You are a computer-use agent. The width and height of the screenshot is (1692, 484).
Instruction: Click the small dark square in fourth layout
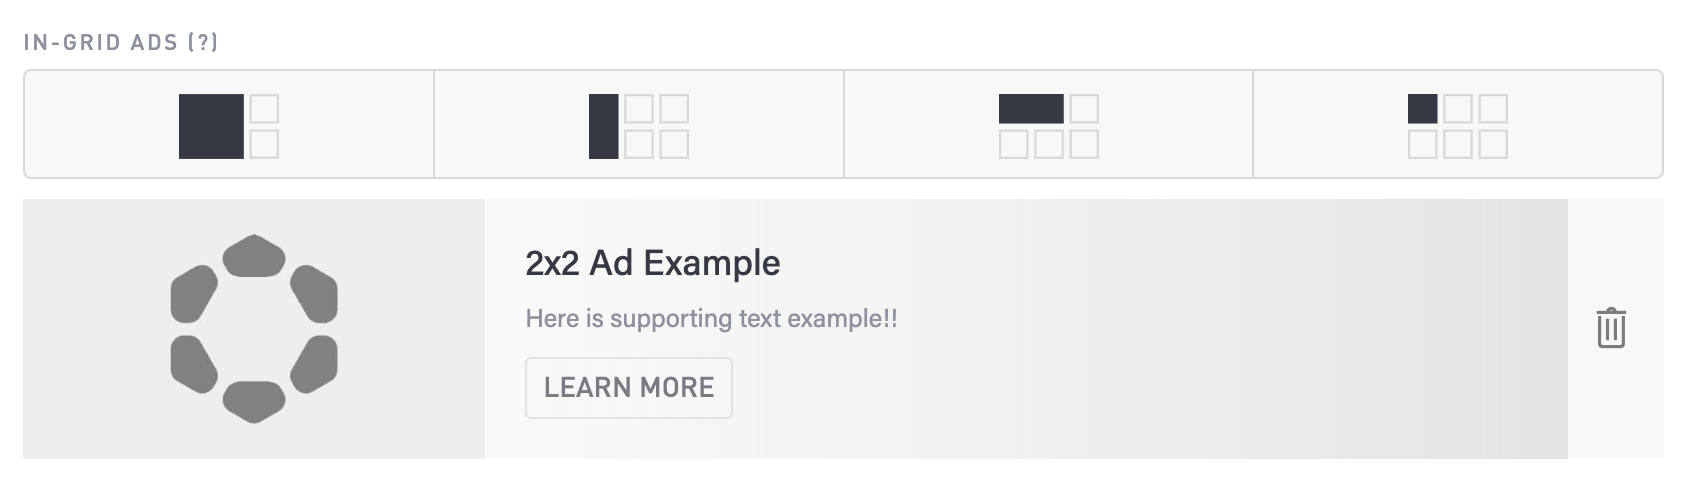coord(1422,108)
